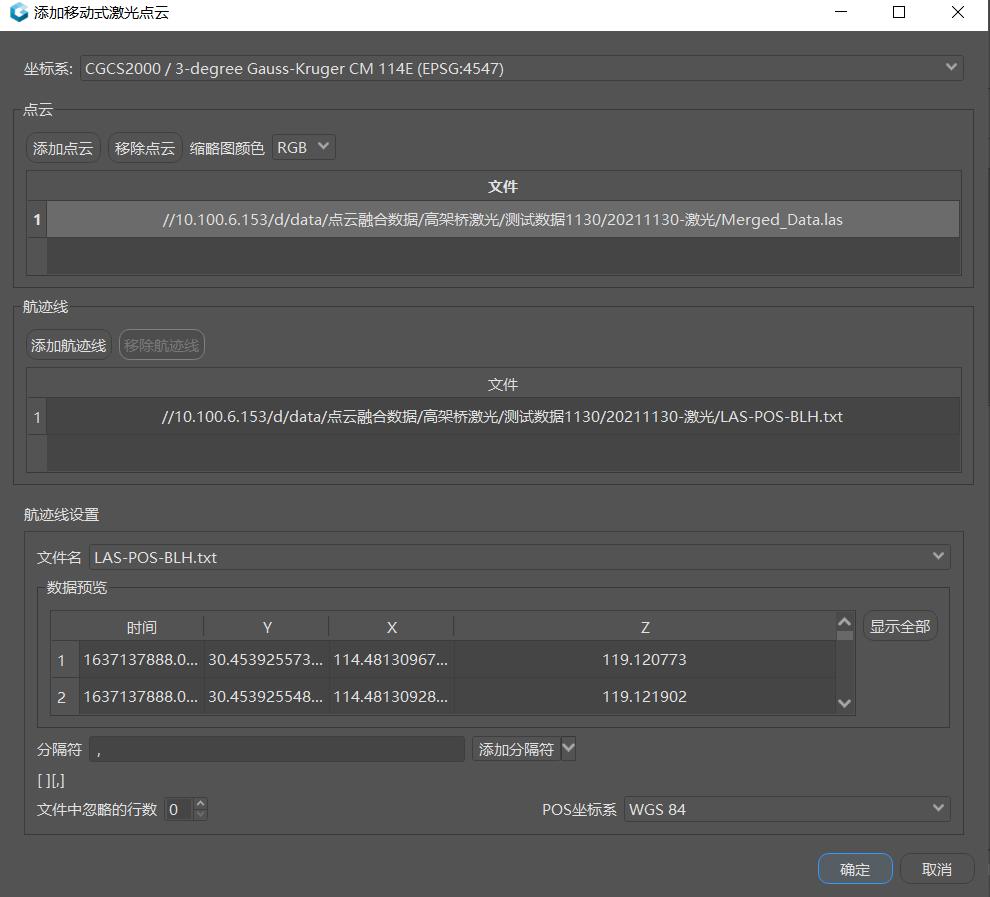Click the app logo icon in title bar
This screenshot has width=990, height=897.
click(x=19, y=12)
